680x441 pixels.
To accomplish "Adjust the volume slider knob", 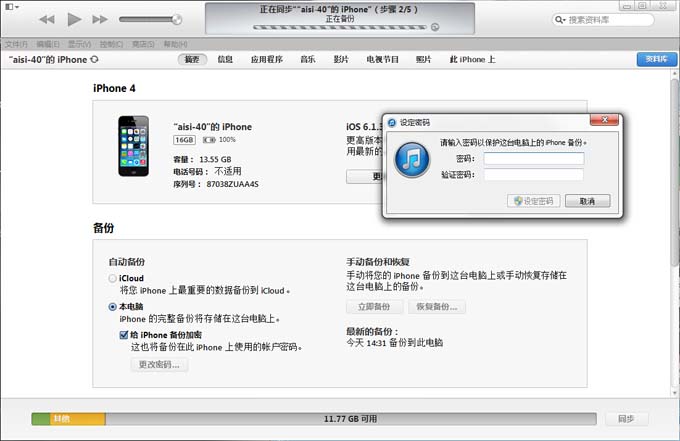I will [x=177, y=19].
